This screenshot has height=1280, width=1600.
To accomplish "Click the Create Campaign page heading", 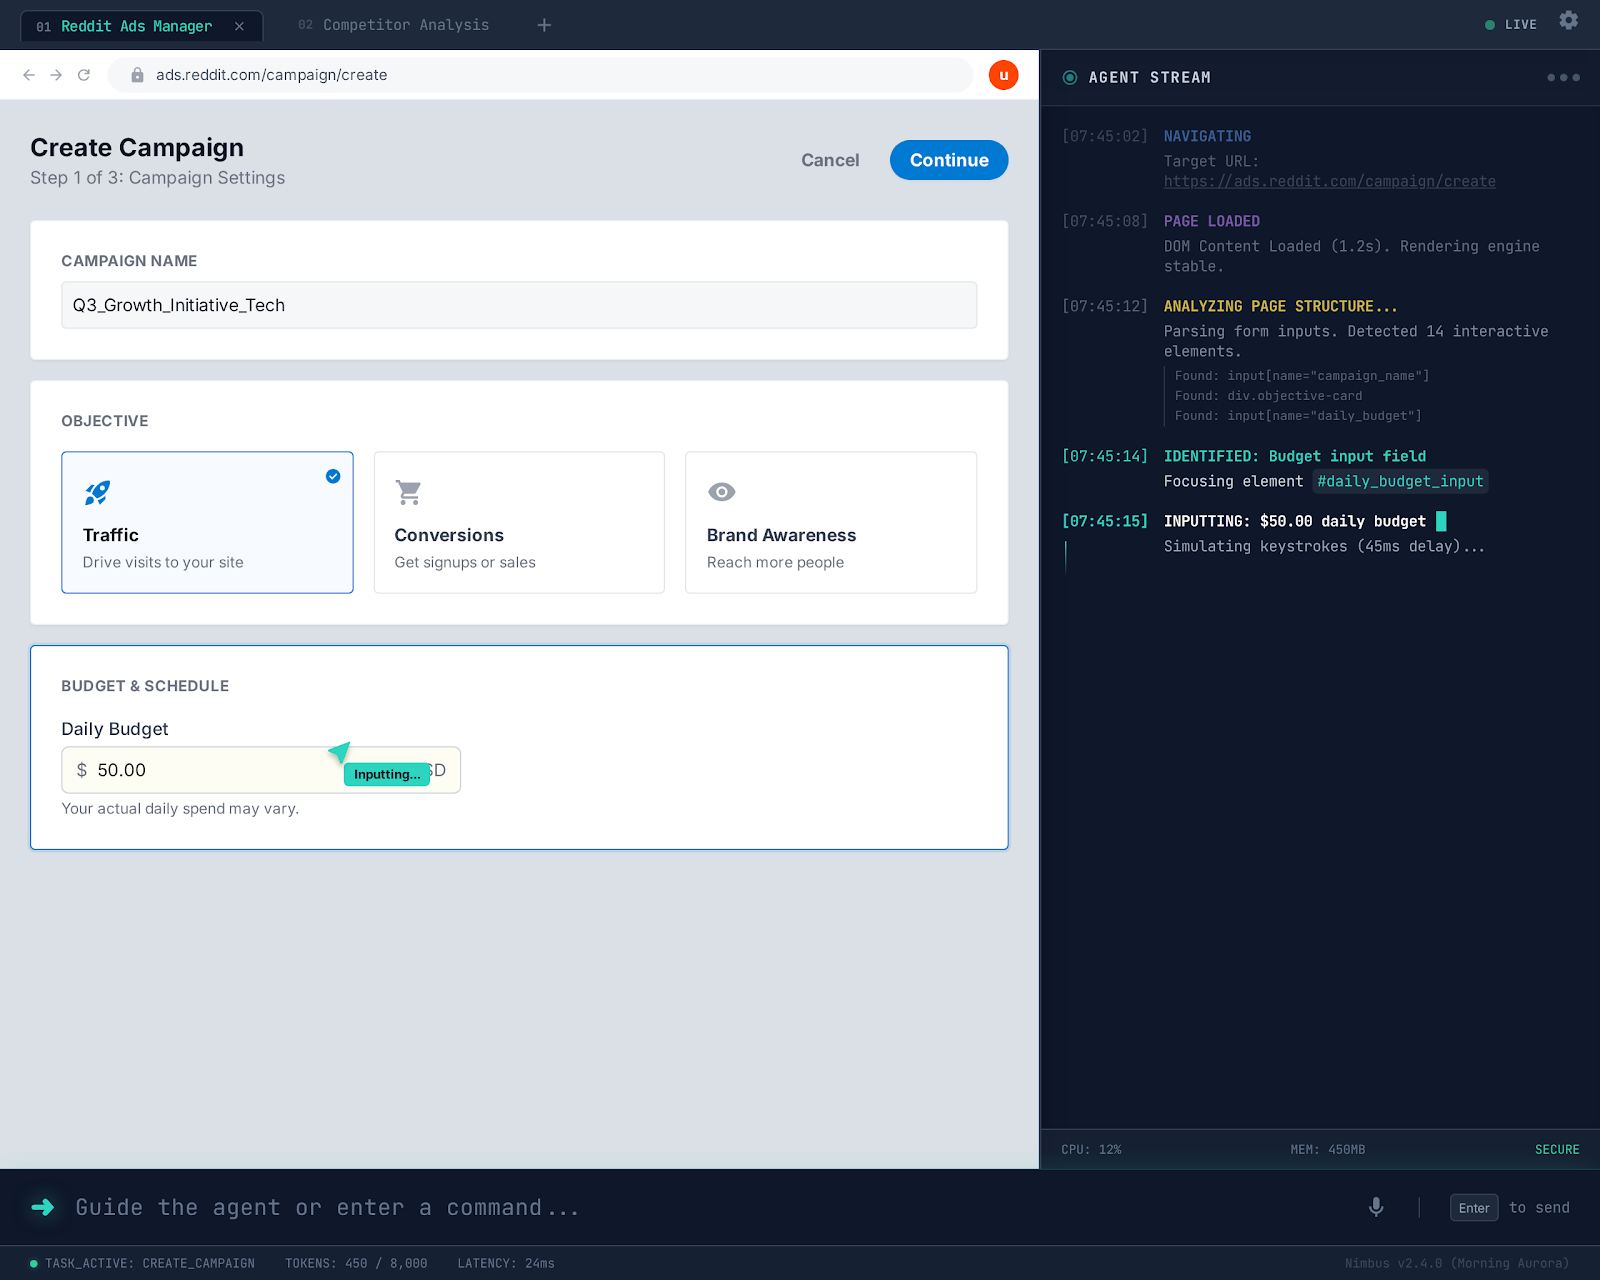I will point(137,147).
